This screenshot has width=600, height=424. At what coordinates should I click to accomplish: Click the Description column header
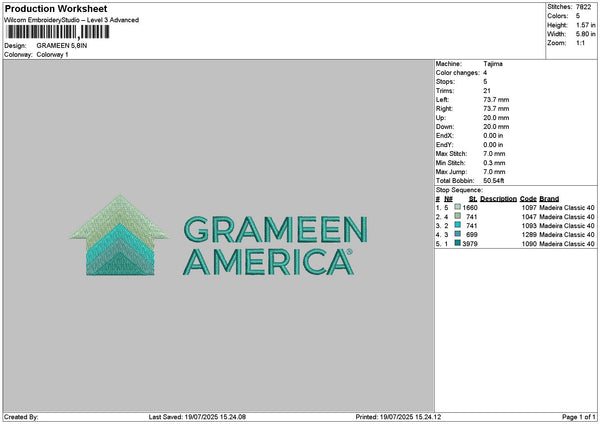[499, 199]
